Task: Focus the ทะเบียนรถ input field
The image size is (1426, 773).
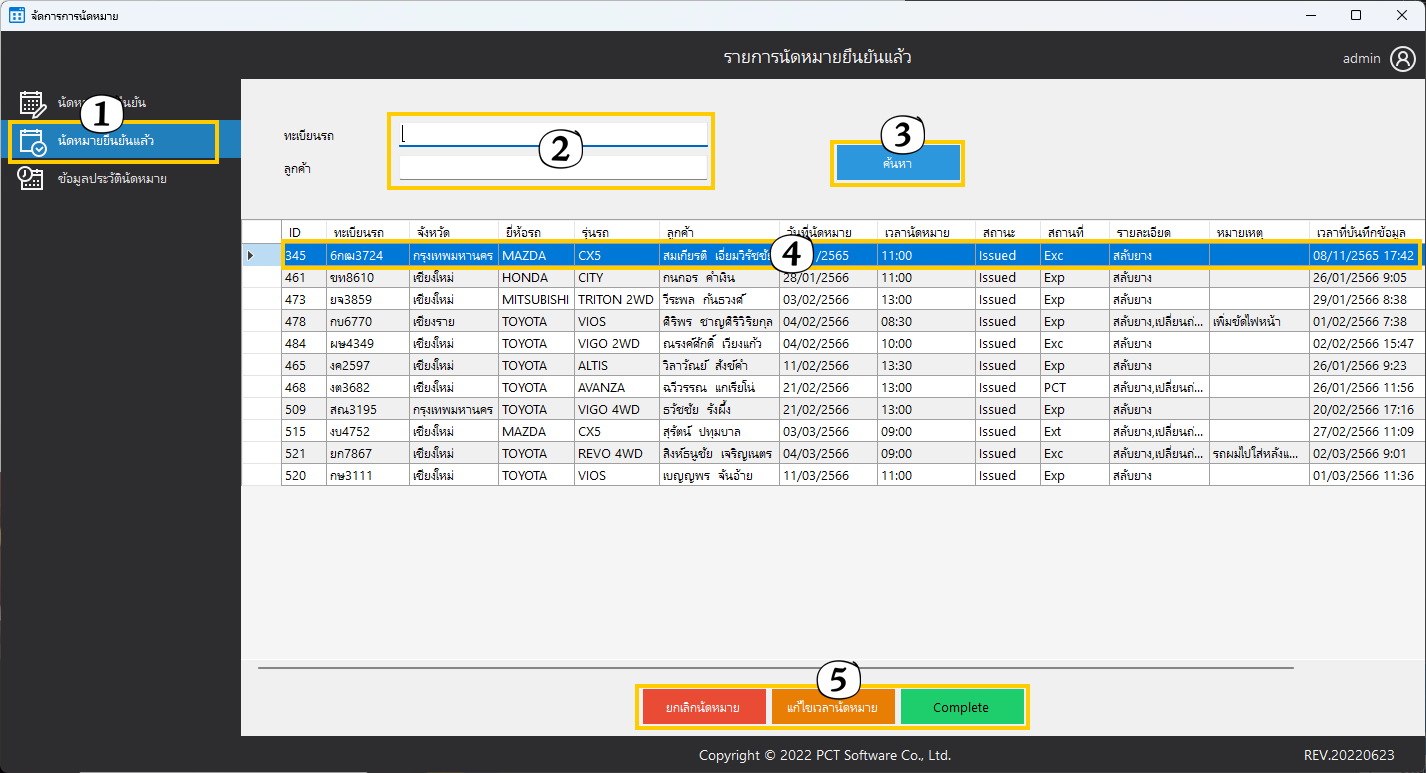Action: point(553,134)
